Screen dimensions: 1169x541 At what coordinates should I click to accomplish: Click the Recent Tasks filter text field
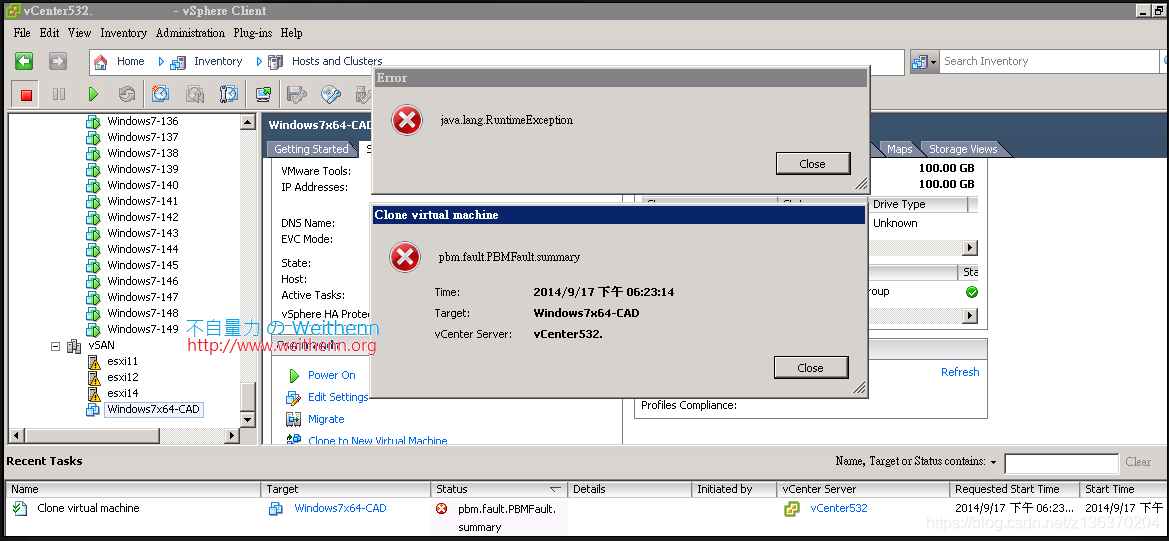tap(1062, 464)
